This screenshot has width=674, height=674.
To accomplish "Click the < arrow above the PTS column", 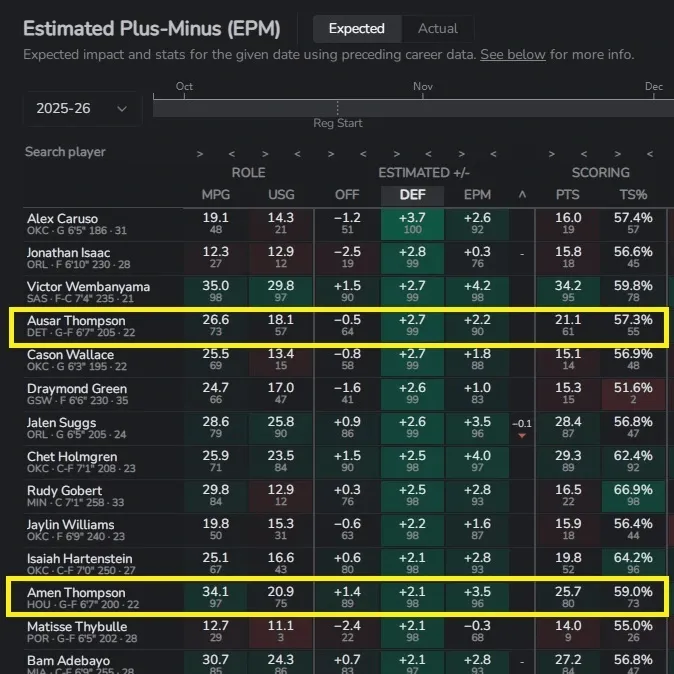I will click(x=584, y=153).
